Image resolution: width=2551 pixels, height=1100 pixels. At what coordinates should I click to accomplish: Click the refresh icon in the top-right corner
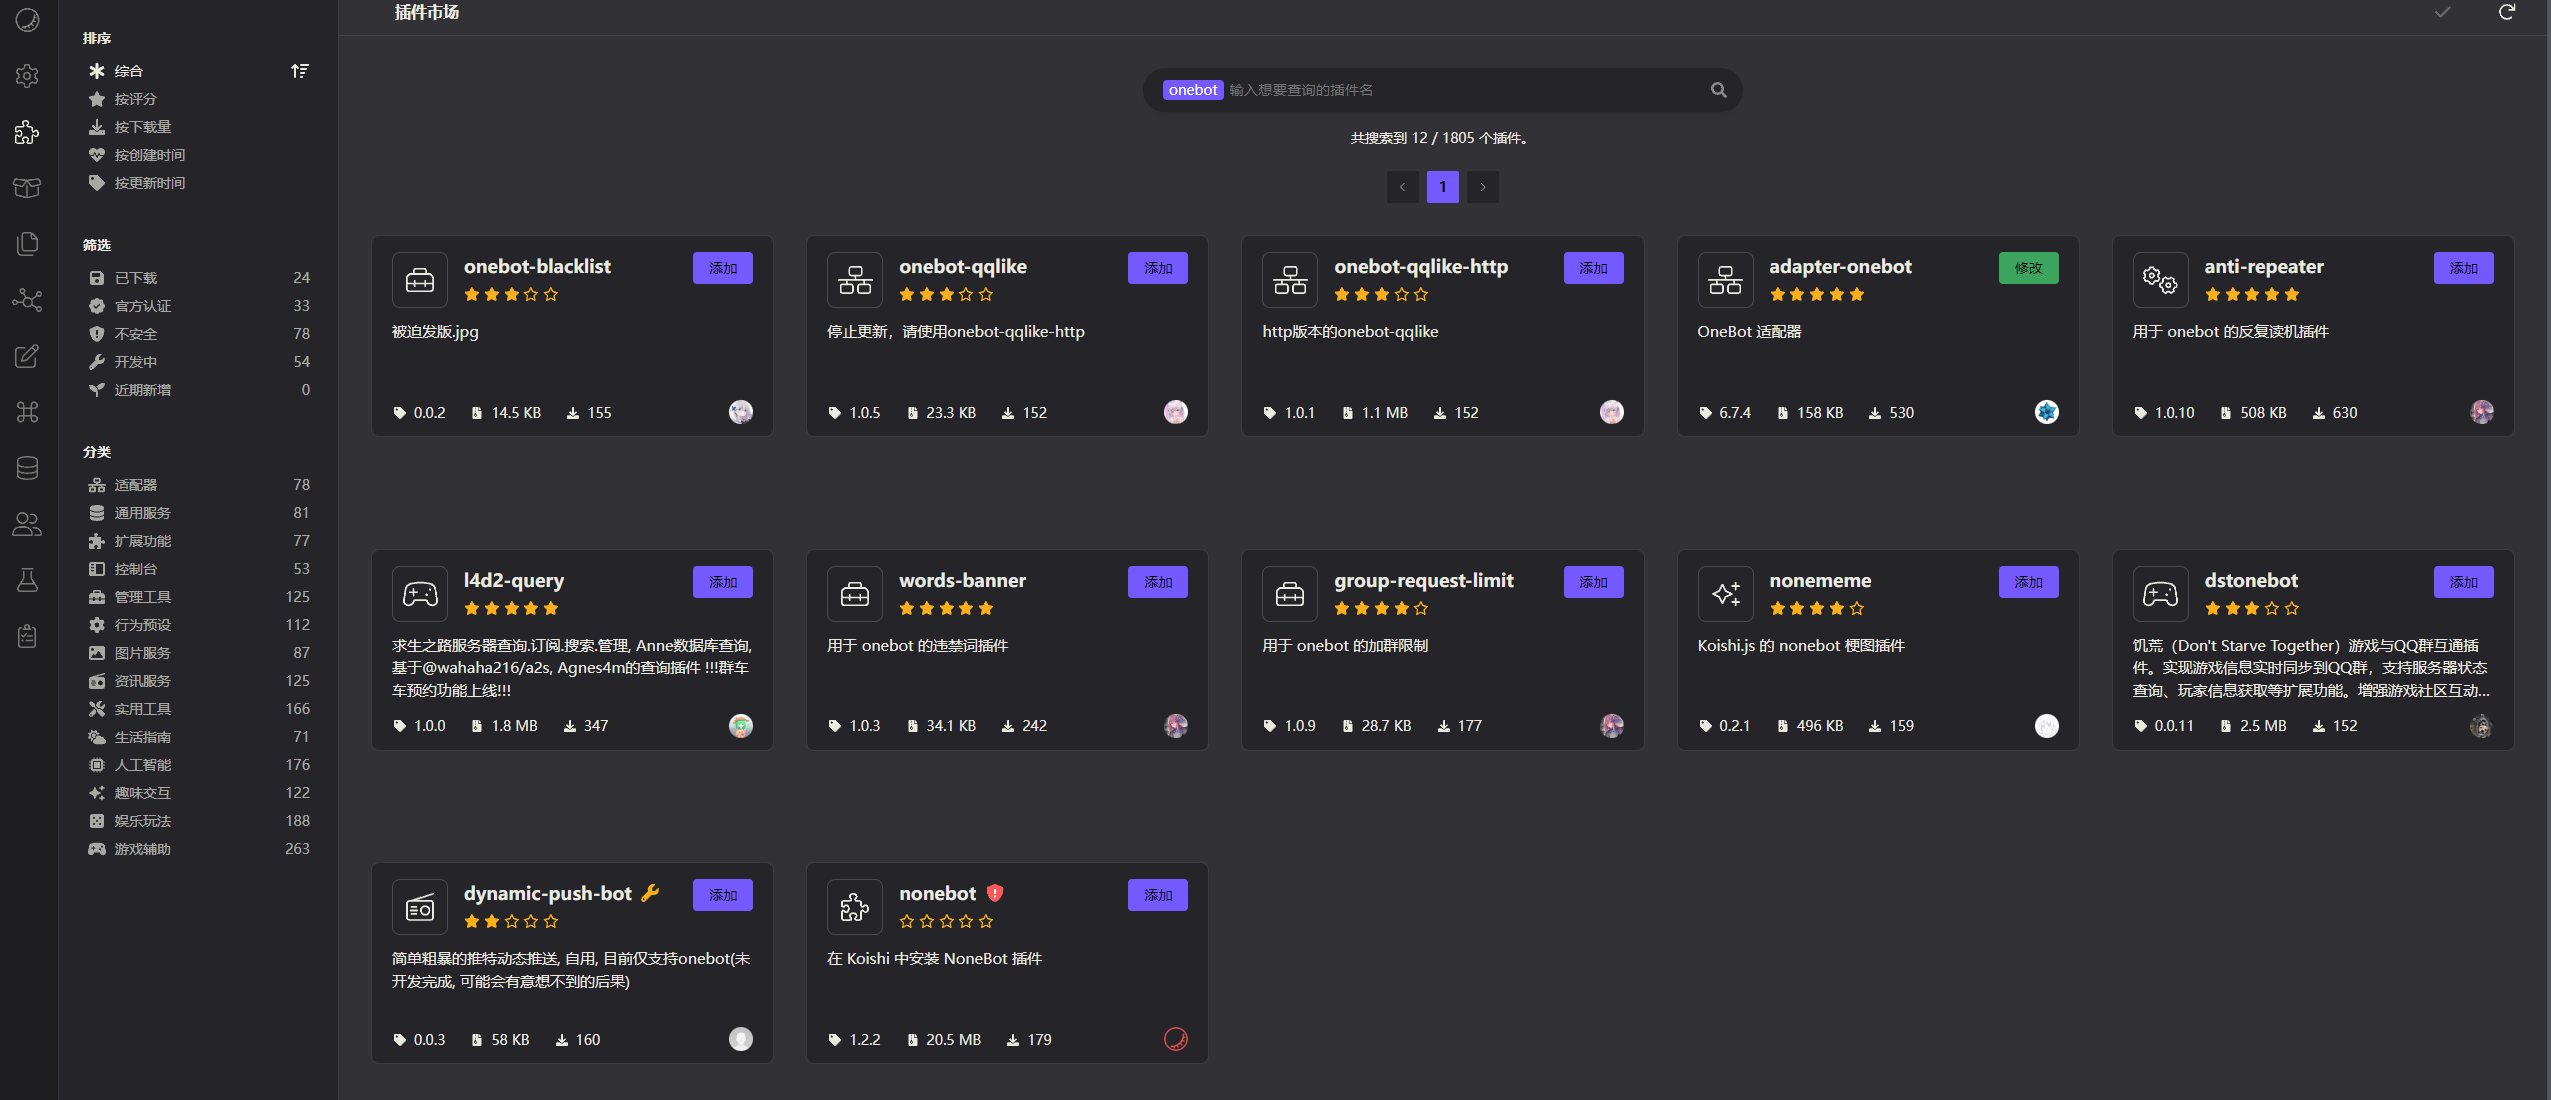click(2506, 12)
